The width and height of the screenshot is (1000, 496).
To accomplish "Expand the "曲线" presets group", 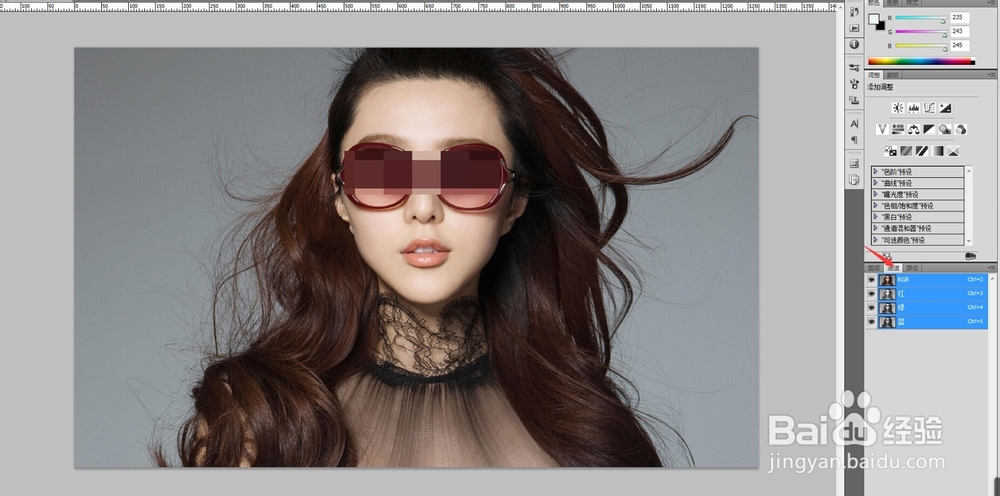I will [876, 182].
